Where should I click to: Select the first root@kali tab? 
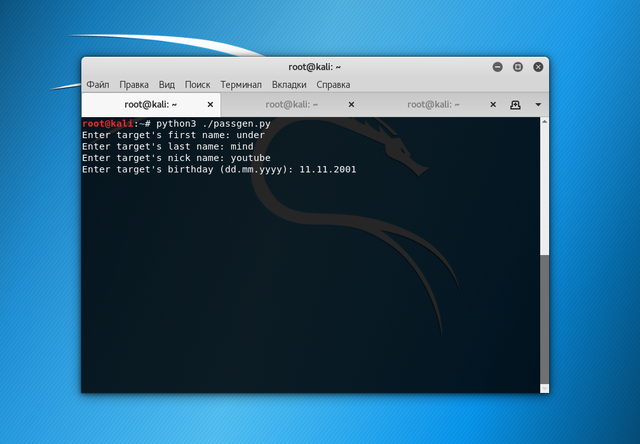[151, 104]
